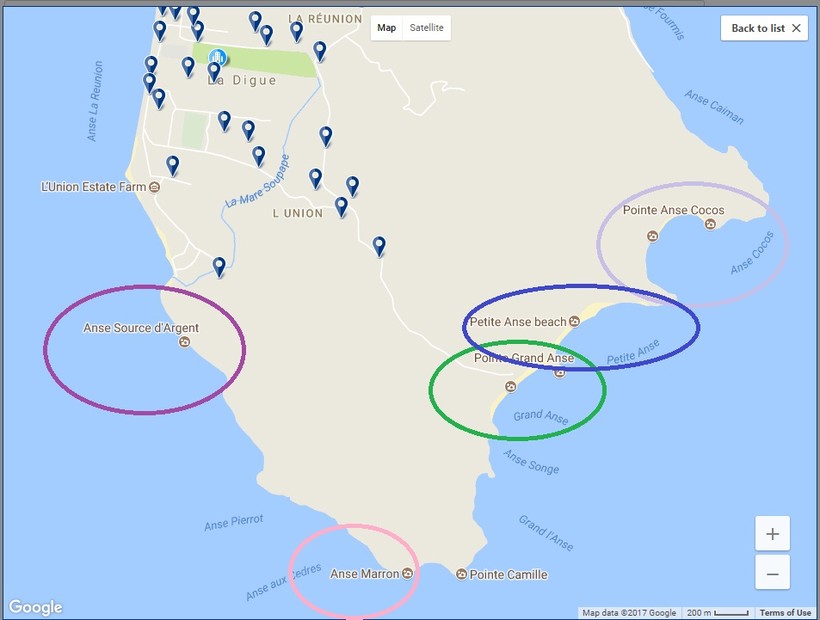Viewport: 820px width, 620px height.
Task: Click the Back to list button
Action: pyautogui.click(x=764, y=28)
